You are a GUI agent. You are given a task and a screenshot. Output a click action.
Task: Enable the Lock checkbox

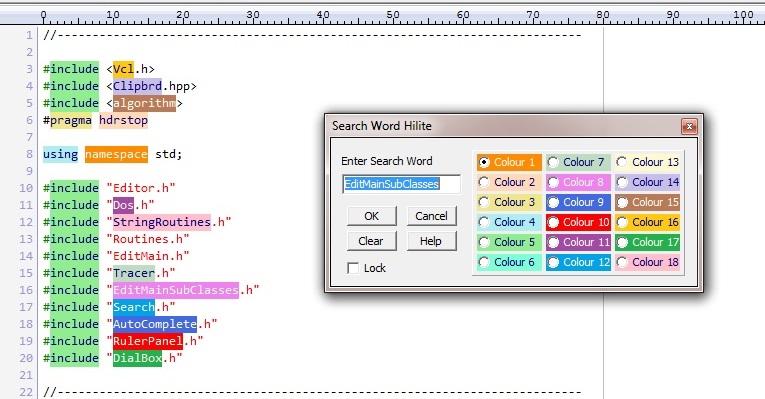click(x=353, y=268)
